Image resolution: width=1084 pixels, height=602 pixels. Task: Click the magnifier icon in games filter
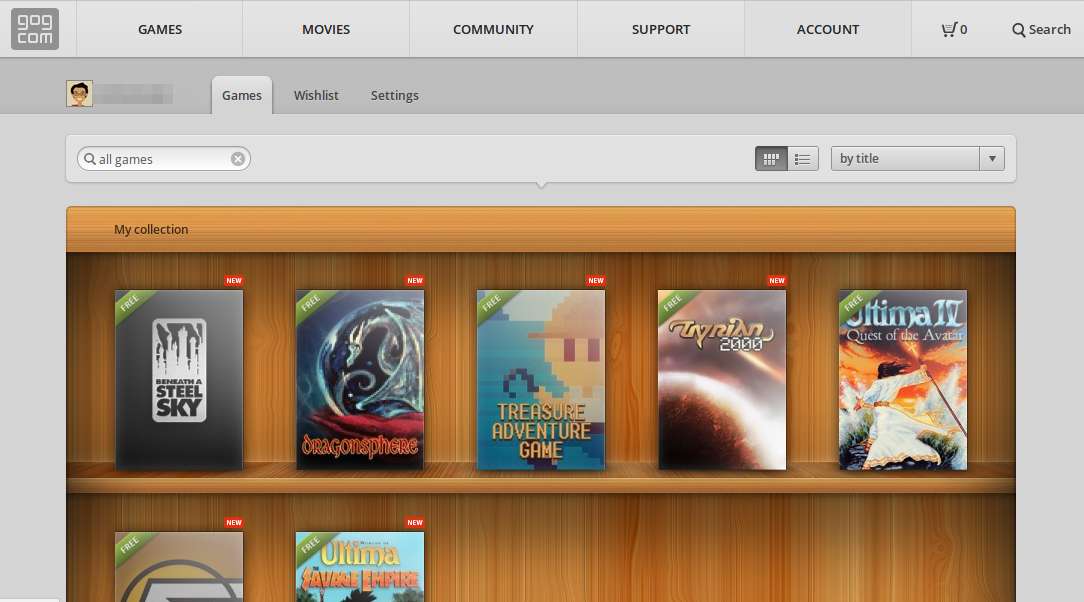coord(90,159)
